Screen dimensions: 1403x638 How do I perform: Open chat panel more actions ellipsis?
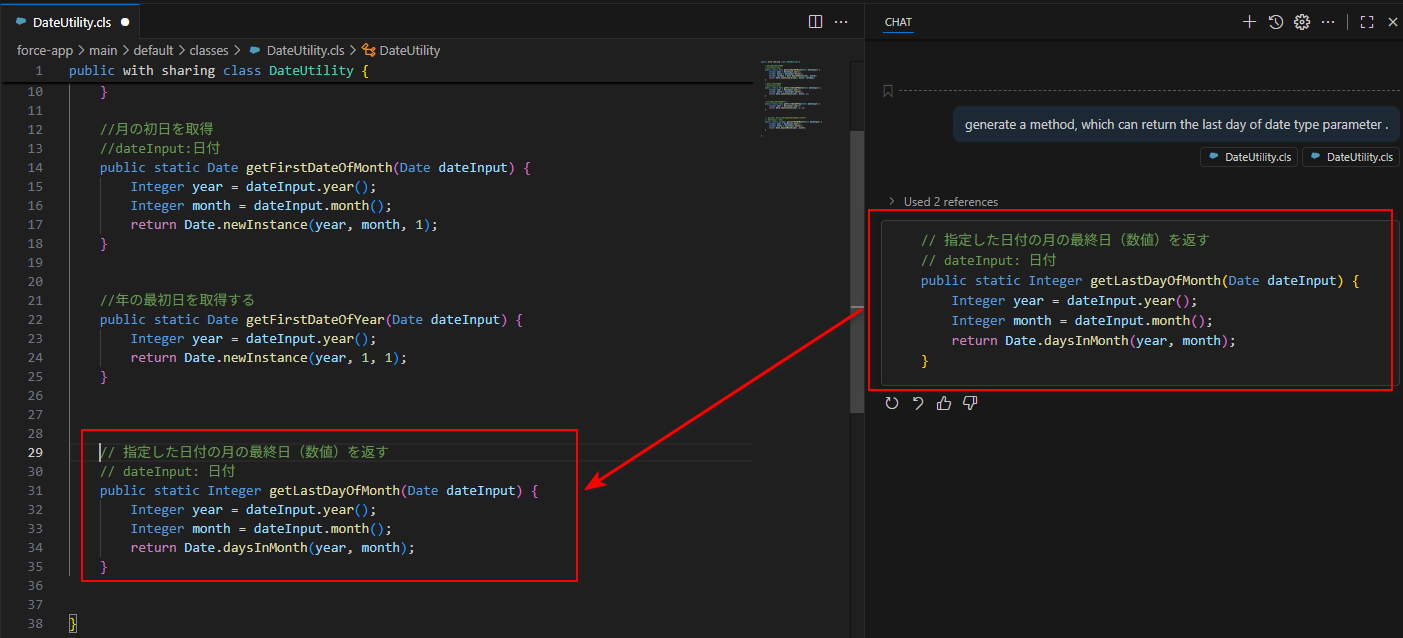pos(1328,22)
